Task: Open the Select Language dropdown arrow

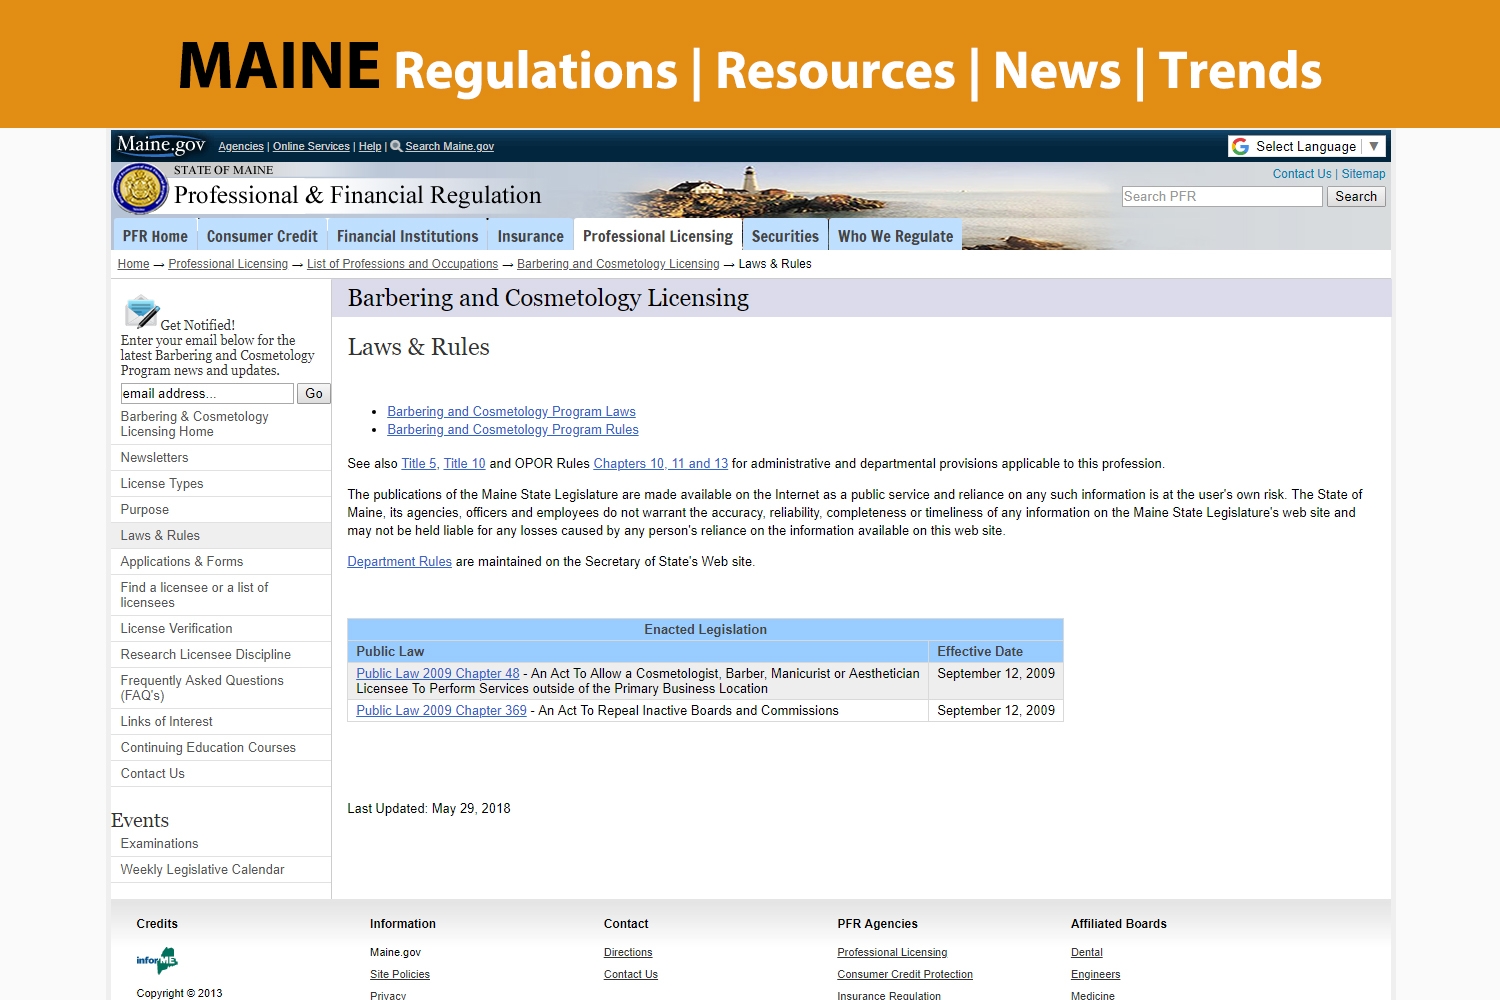Action: point(1374,146)
